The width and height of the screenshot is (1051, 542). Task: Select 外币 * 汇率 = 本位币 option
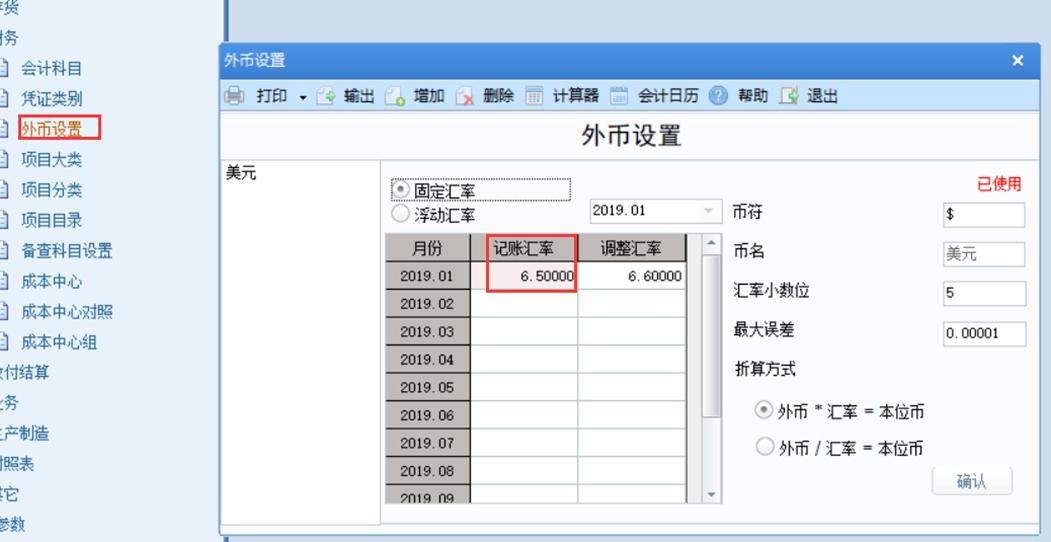tap(764, 410)
